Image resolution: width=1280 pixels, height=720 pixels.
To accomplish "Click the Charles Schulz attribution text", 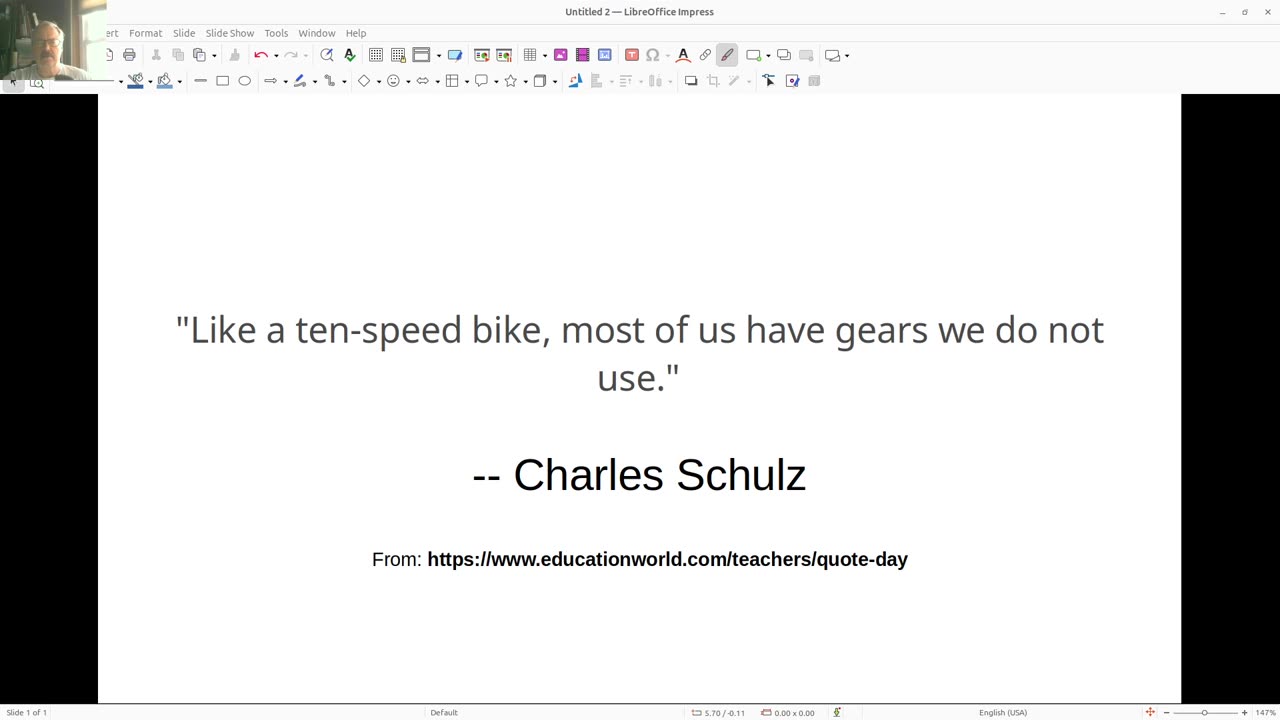I will tap(639, 475).
